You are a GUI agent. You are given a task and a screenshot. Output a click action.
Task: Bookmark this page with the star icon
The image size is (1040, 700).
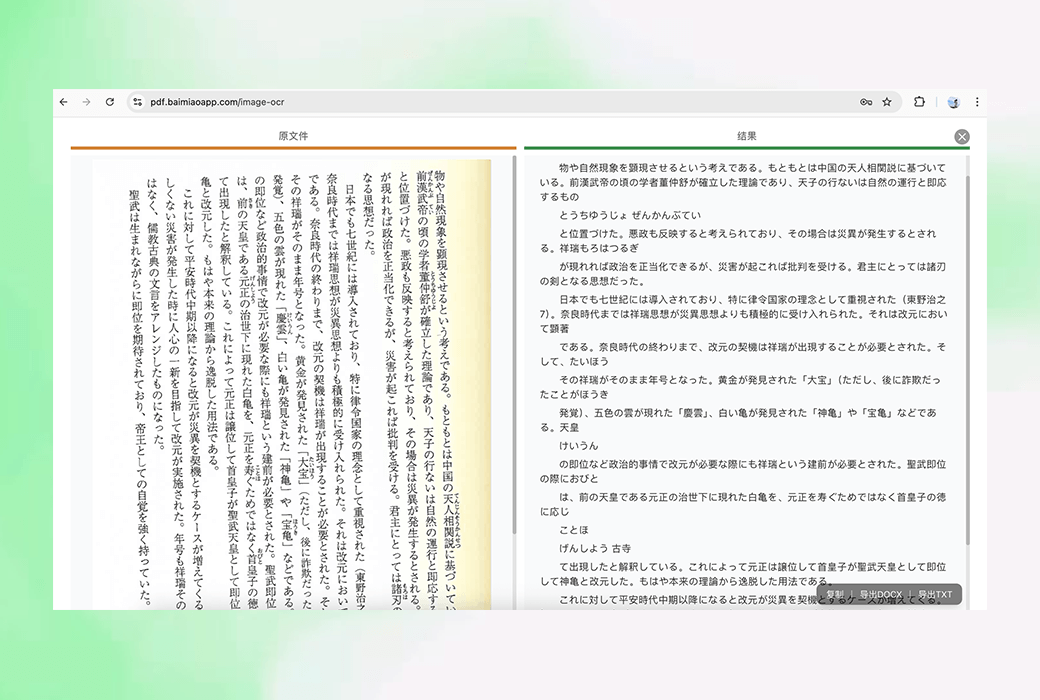point(887,102)
